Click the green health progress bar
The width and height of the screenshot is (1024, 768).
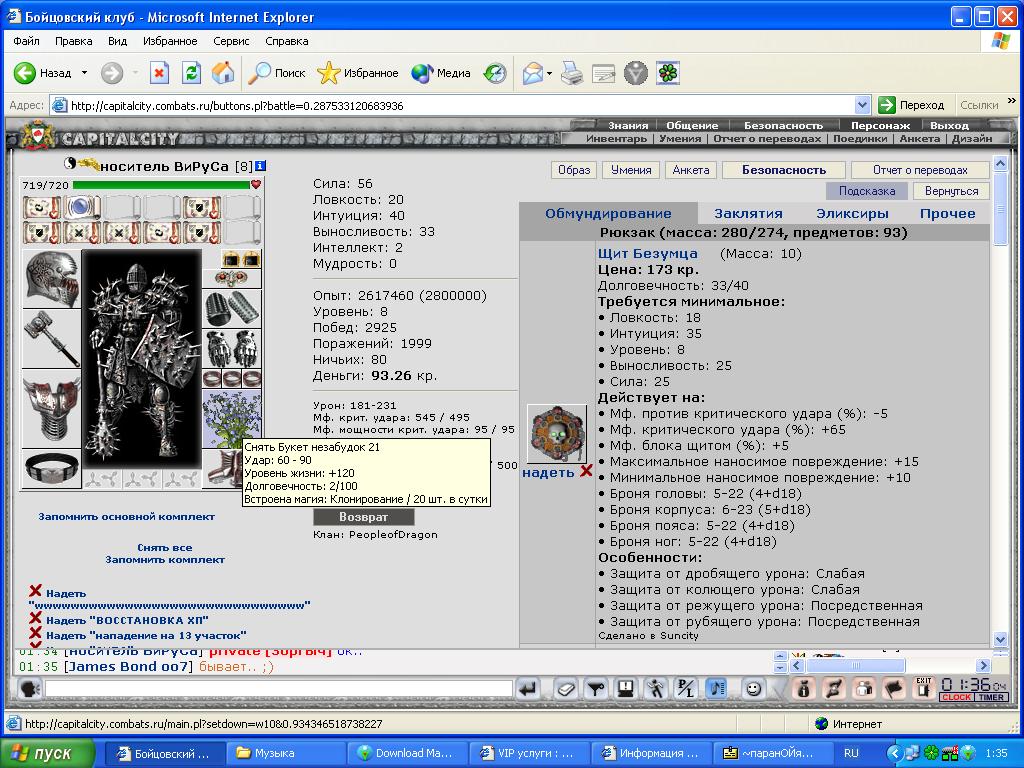click(x=161, y=185)
